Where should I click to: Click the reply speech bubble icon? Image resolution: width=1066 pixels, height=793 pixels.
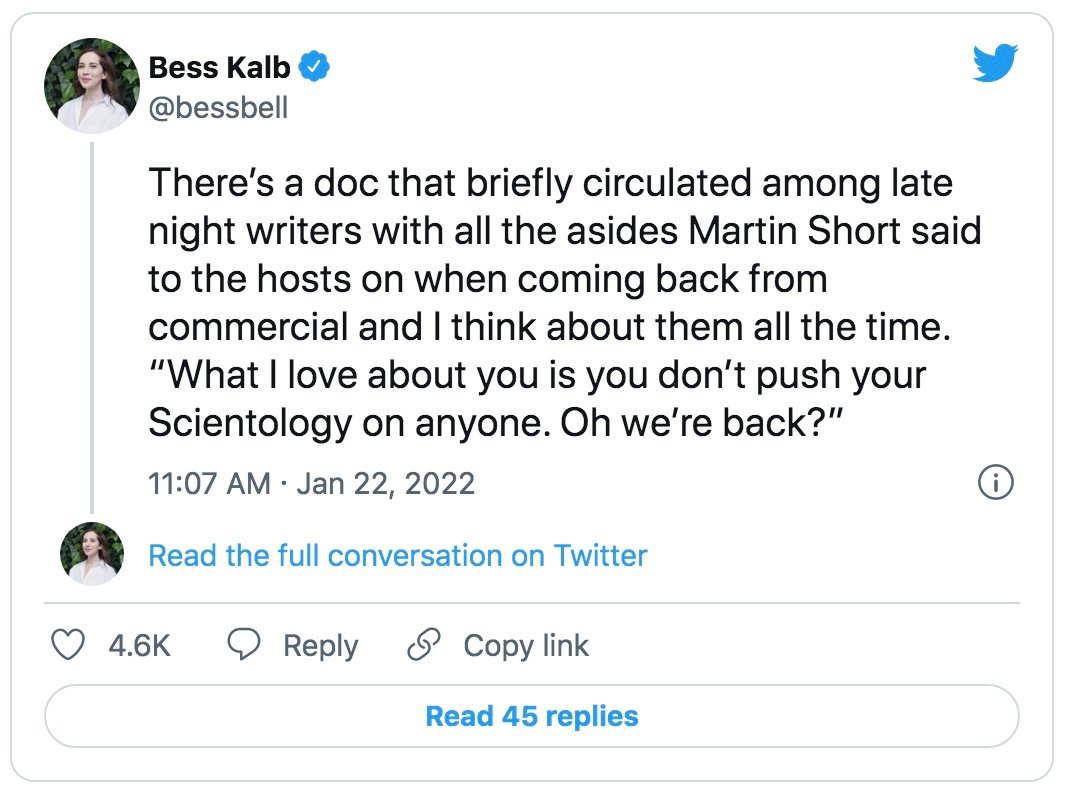pos(244,645)
